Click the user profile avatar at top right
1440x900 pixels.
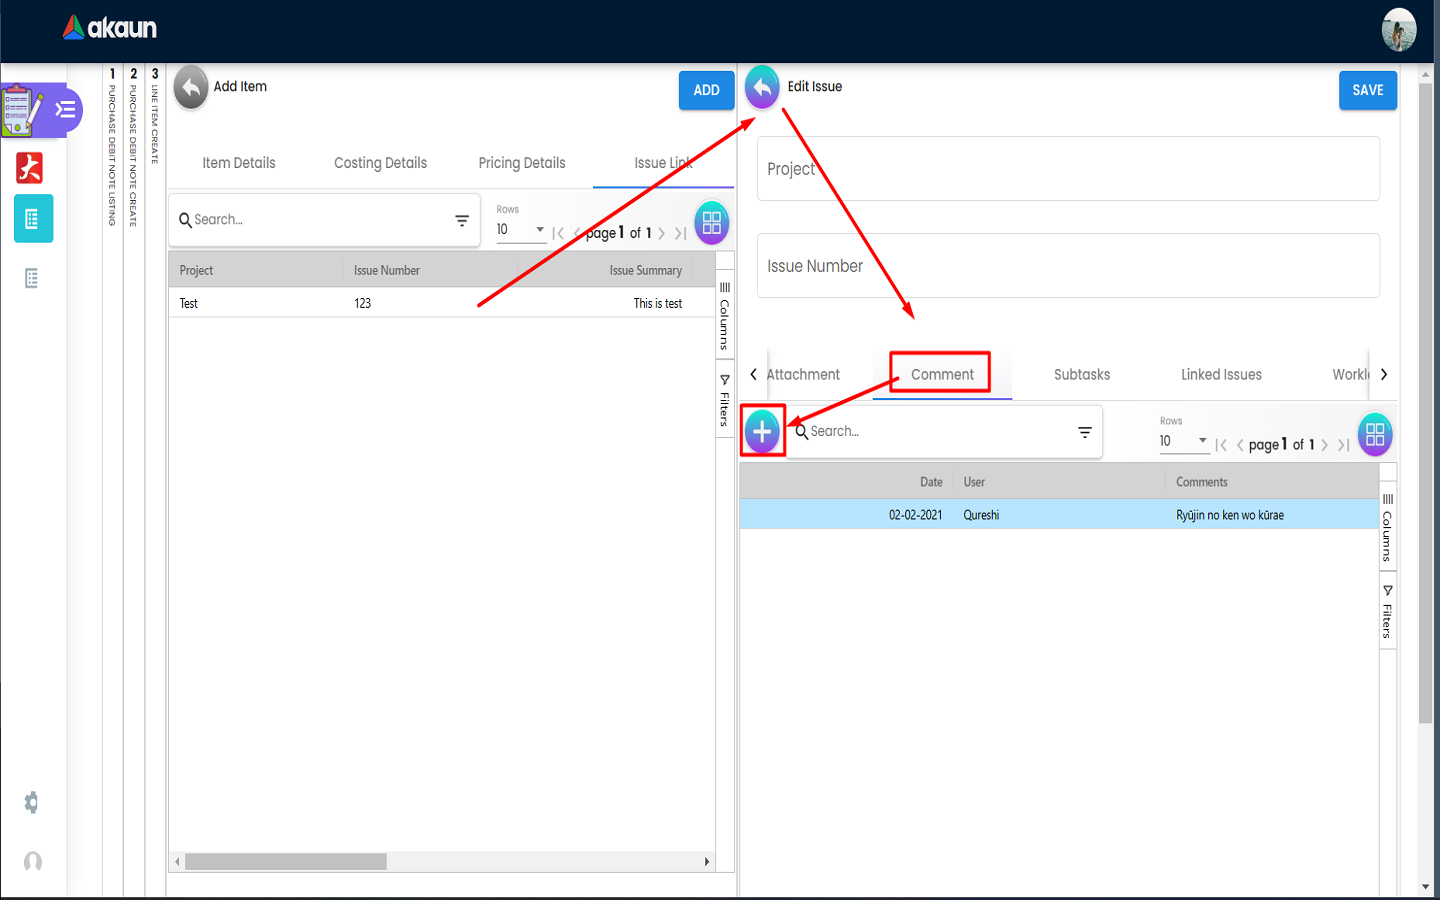pos(1399,30)
